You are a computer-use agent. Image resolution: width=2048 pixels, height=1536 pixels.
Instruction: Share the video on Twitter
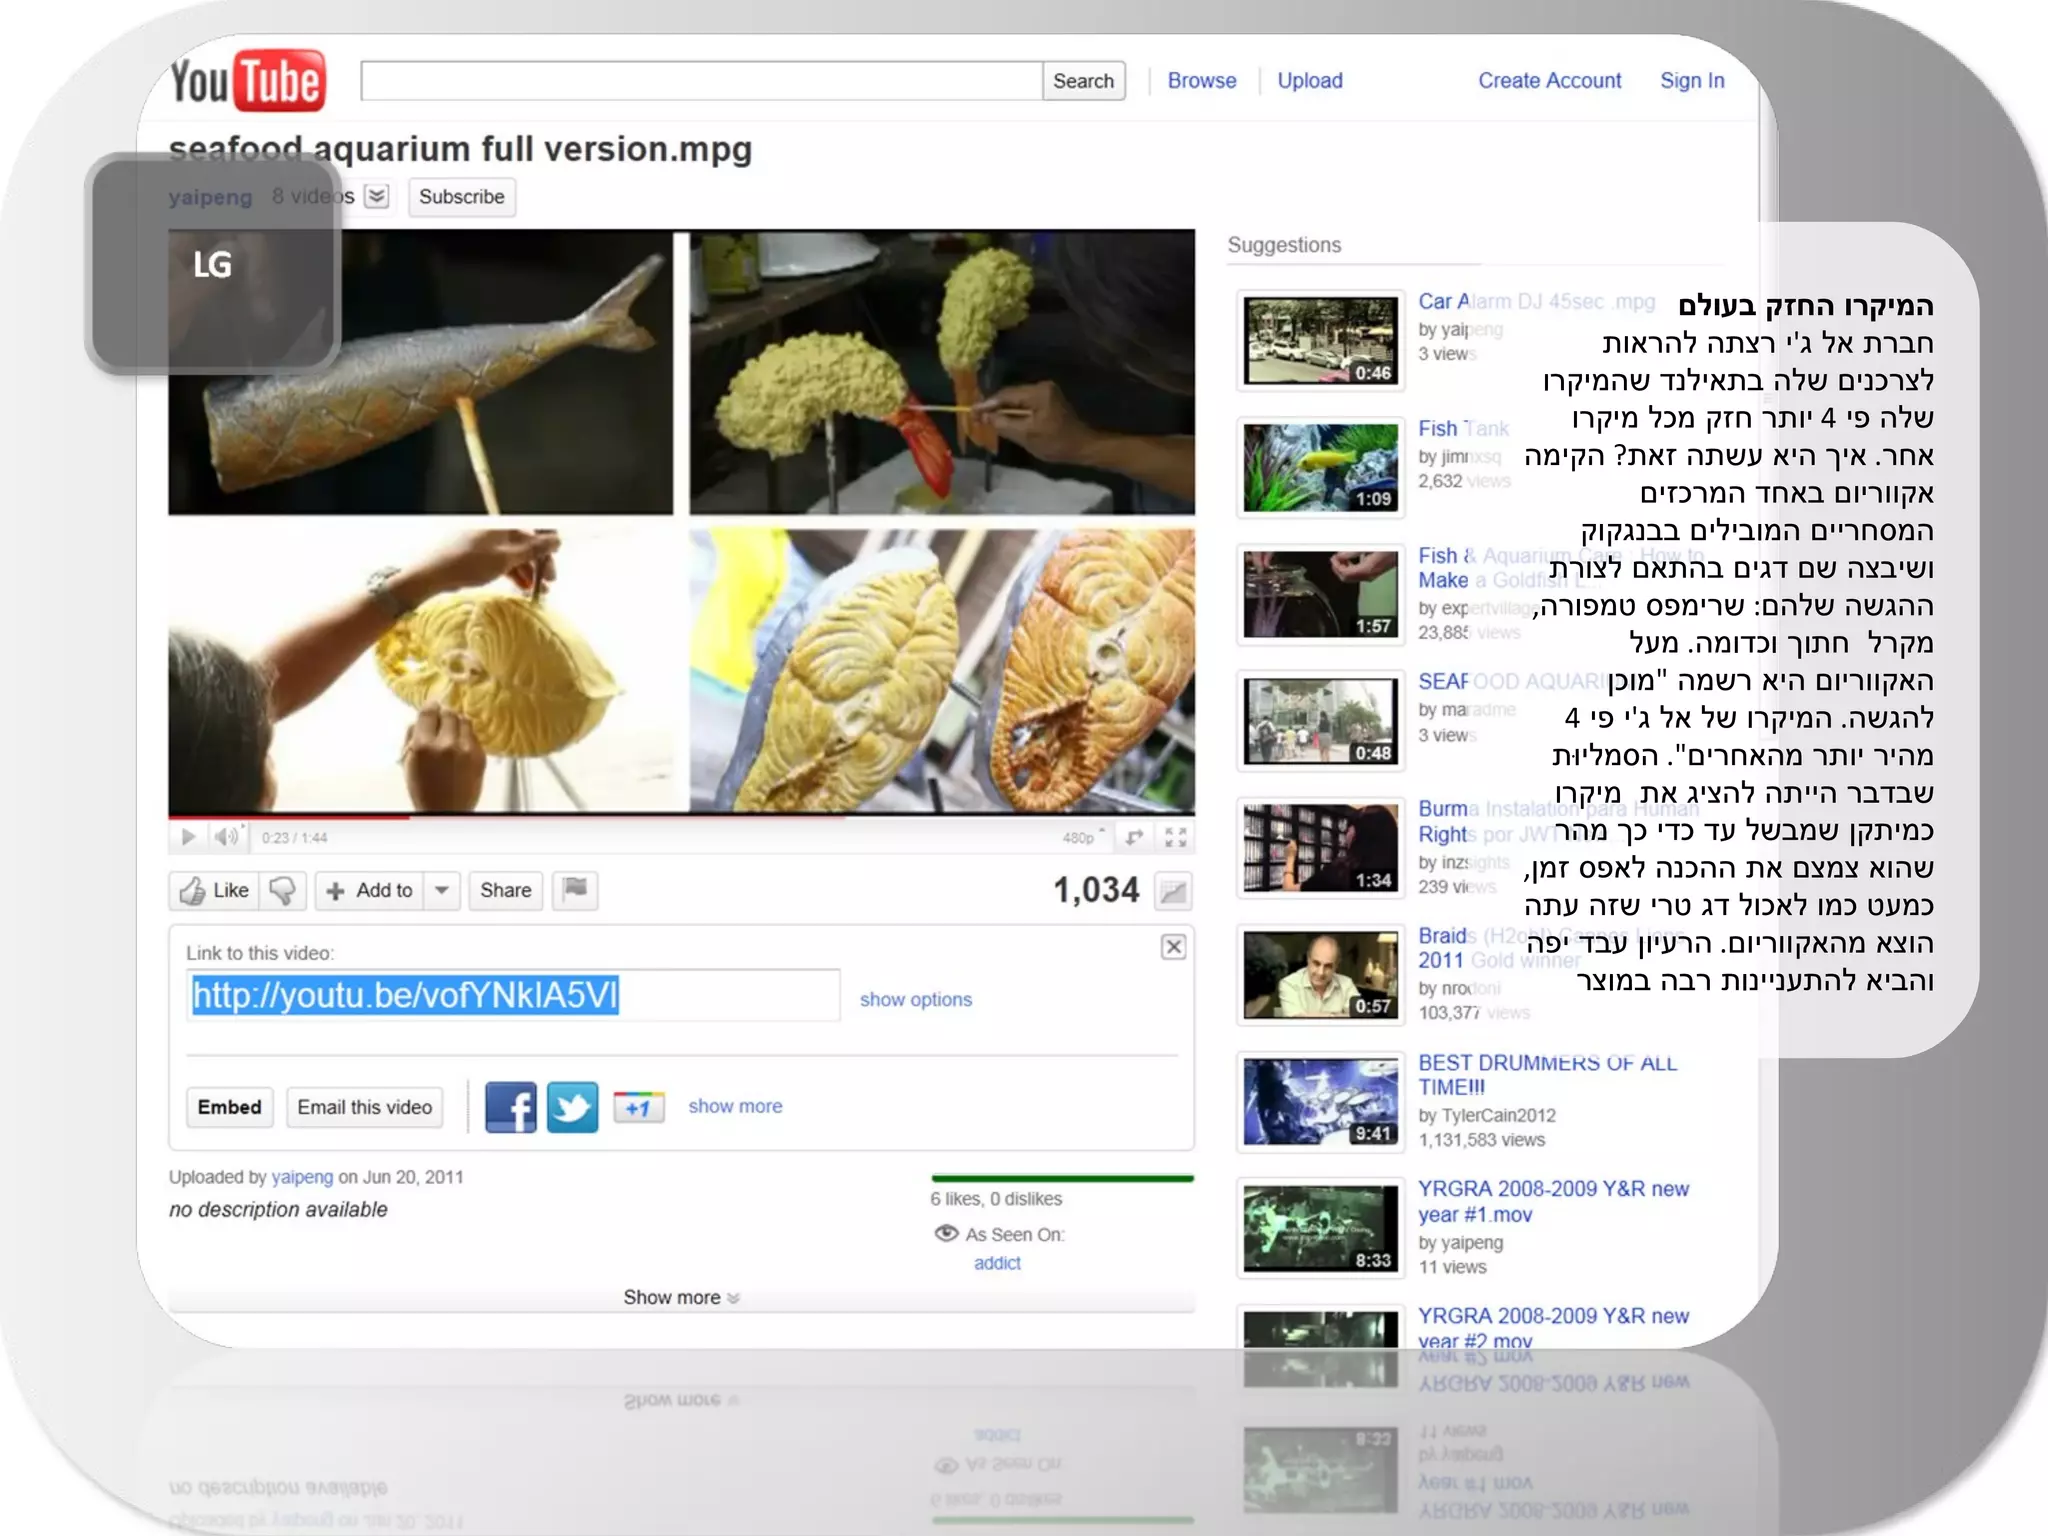click(572, 1107)
